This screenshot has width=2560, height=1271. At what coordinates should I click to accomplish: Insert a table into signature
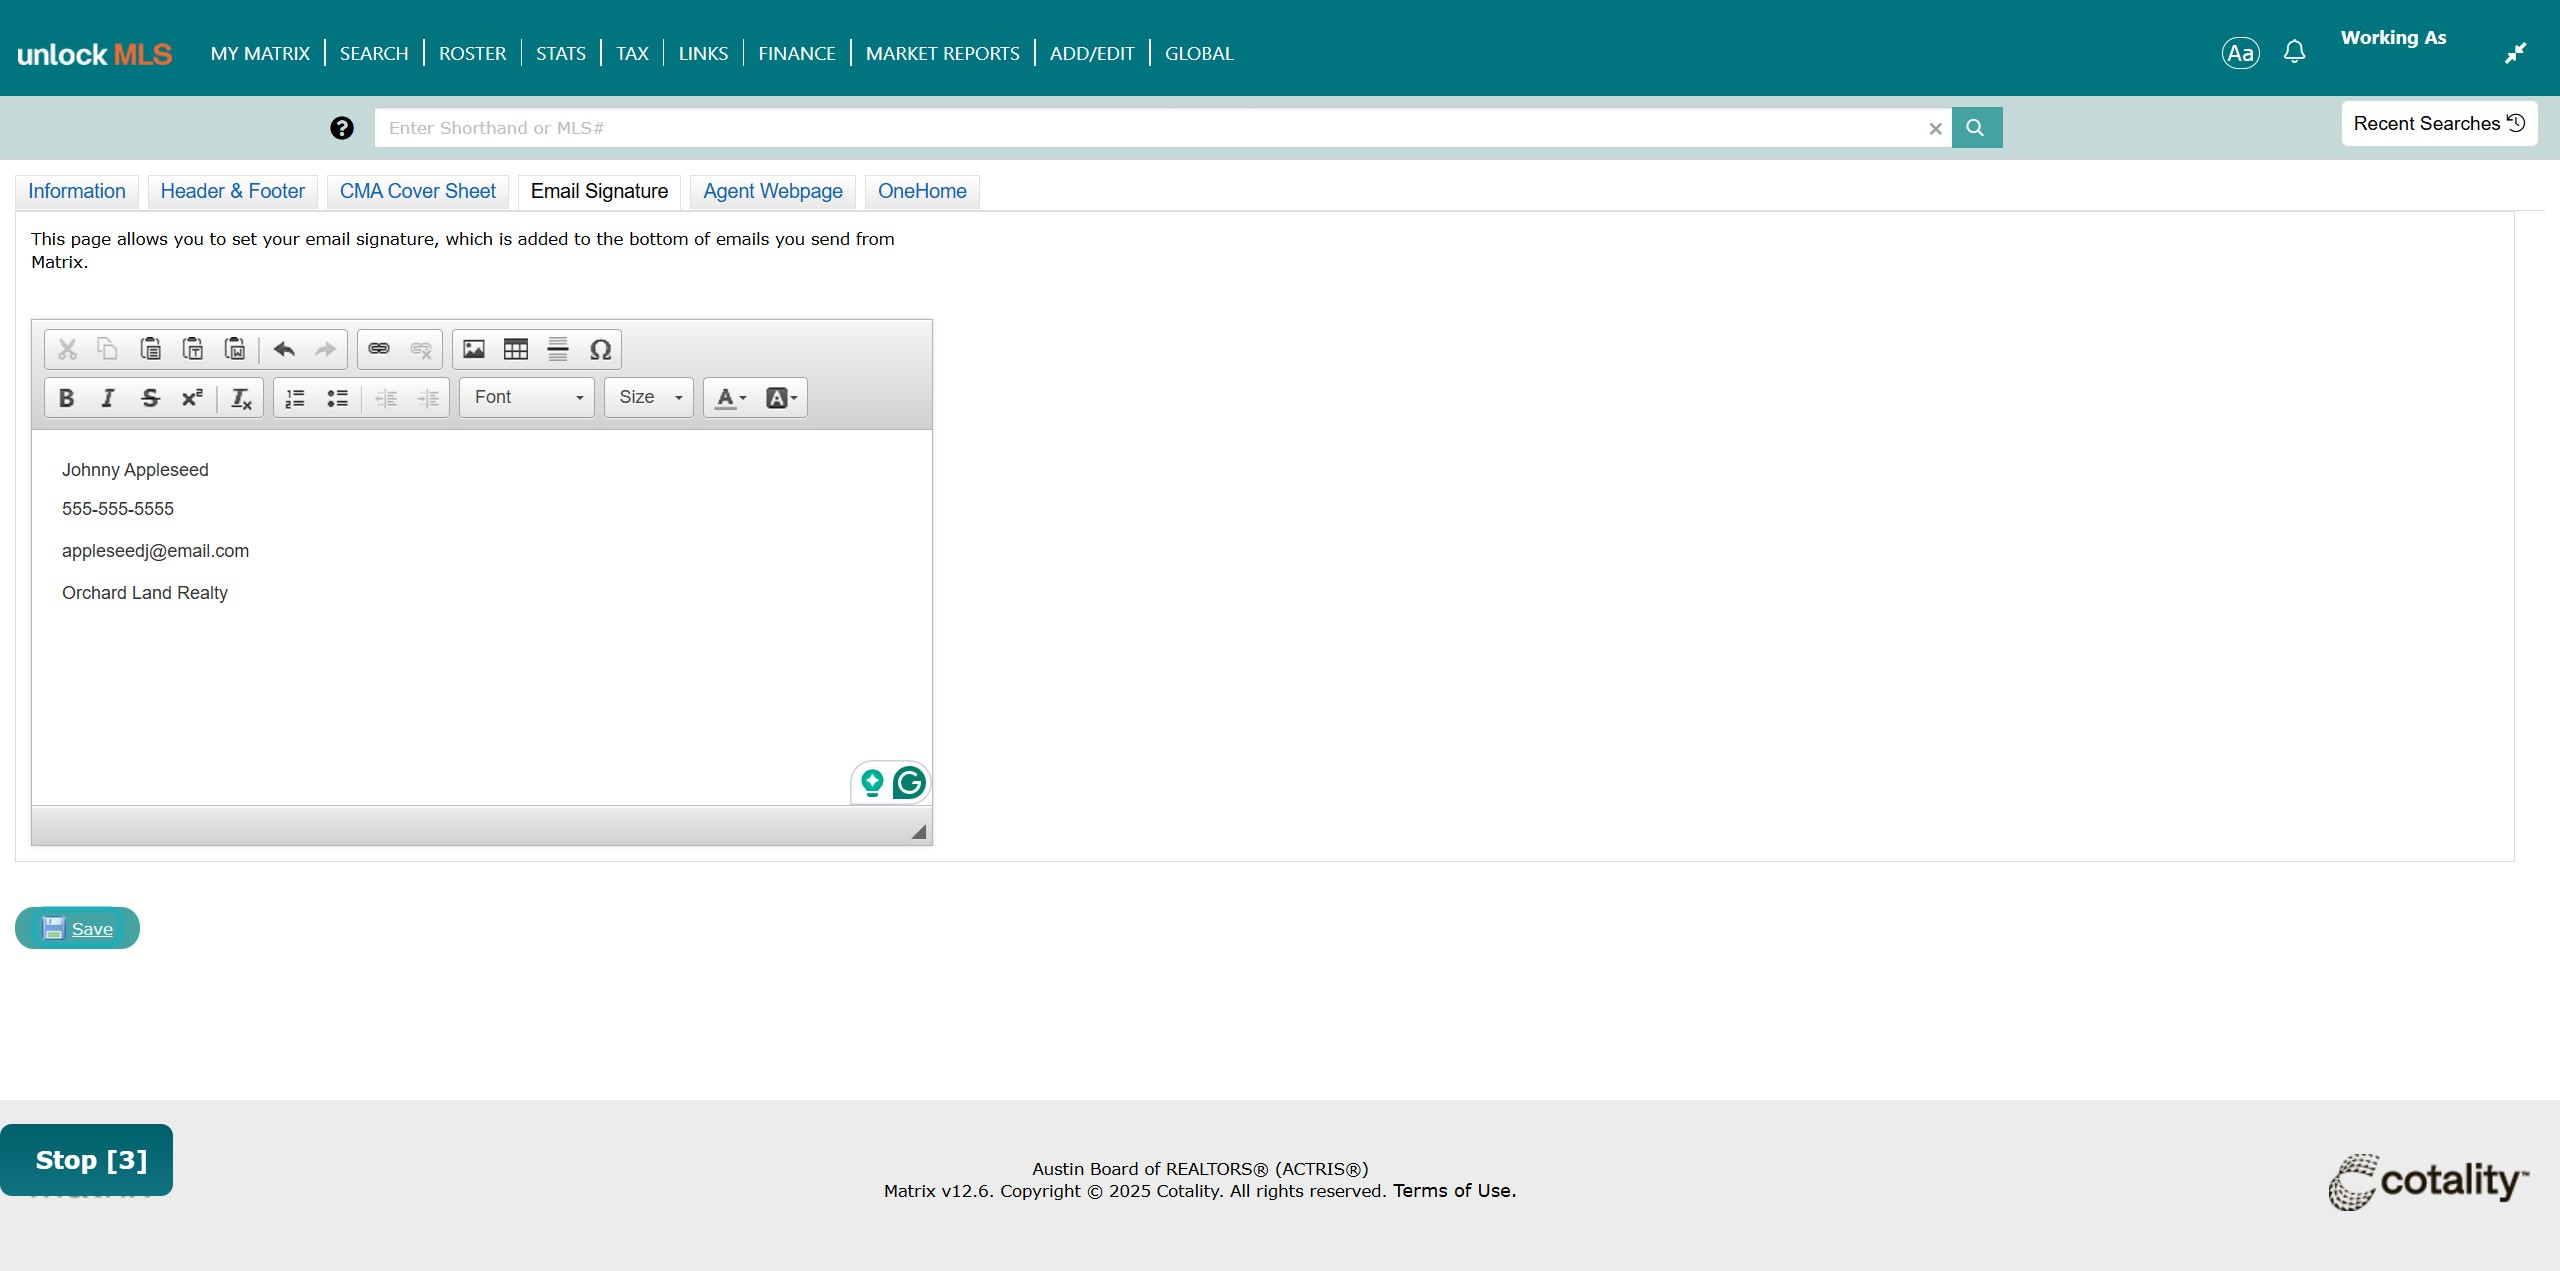point(516,349)
